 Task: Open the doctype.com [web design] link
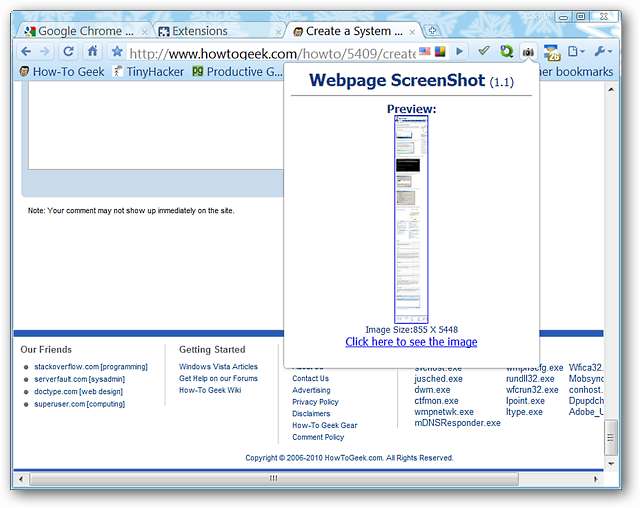pos(78,392)
